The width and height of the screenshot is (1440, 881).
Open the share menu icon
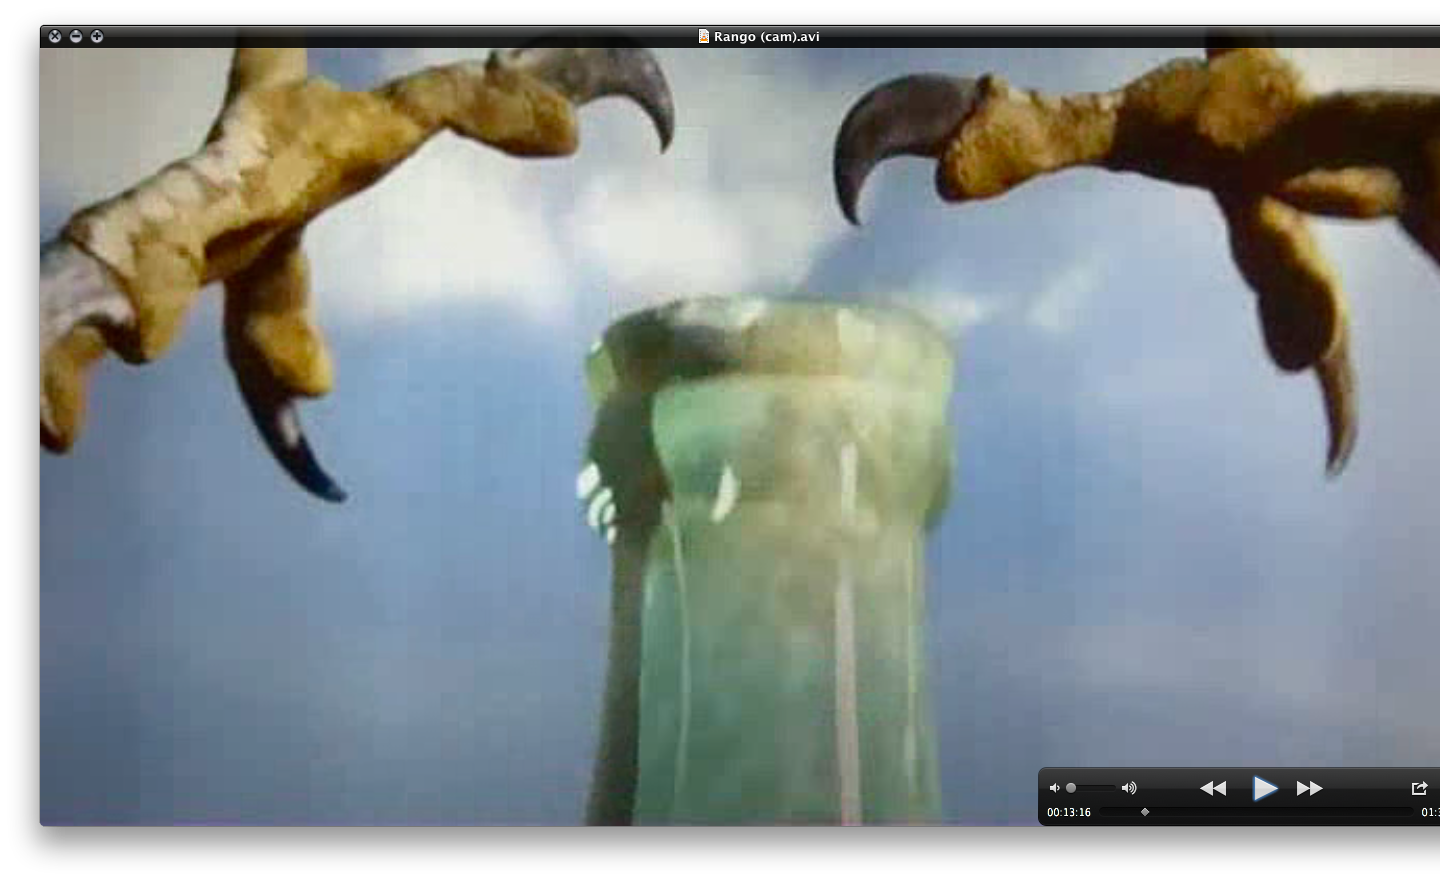pyautogui.click(x=1419, y=788)
